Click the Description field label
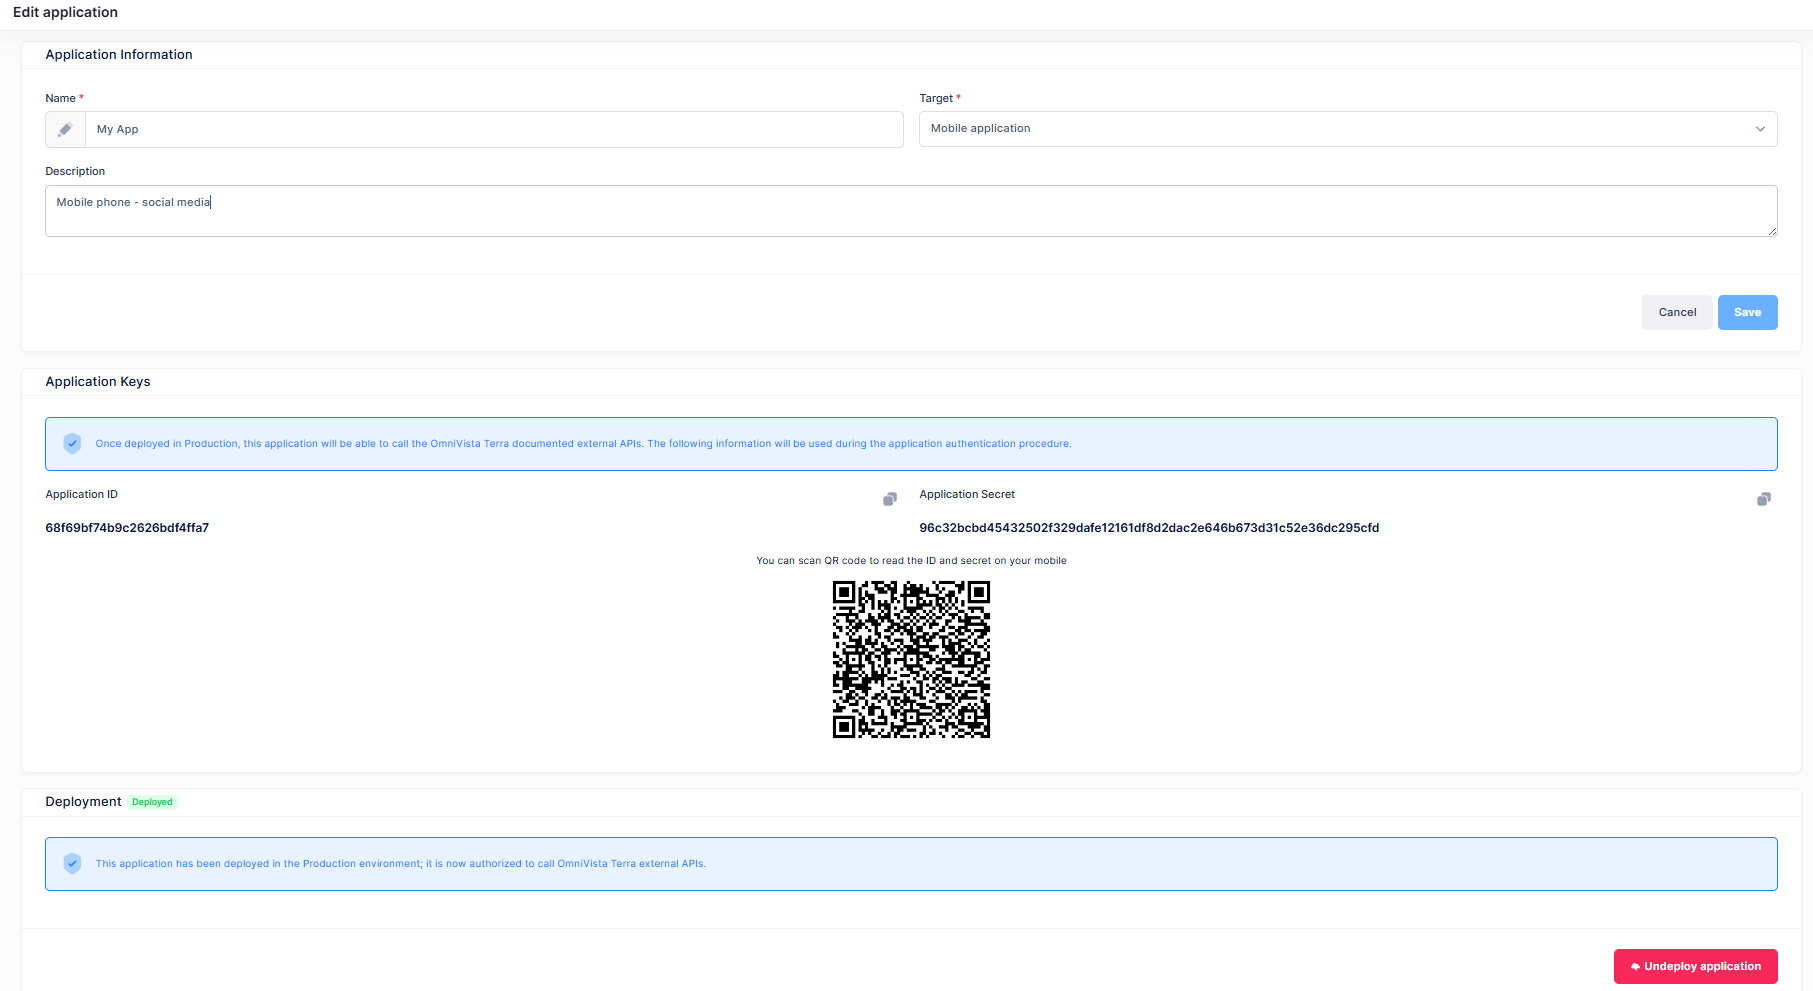Image resolution: width=1813 pixels, height=991 pixels. [75, 172]
